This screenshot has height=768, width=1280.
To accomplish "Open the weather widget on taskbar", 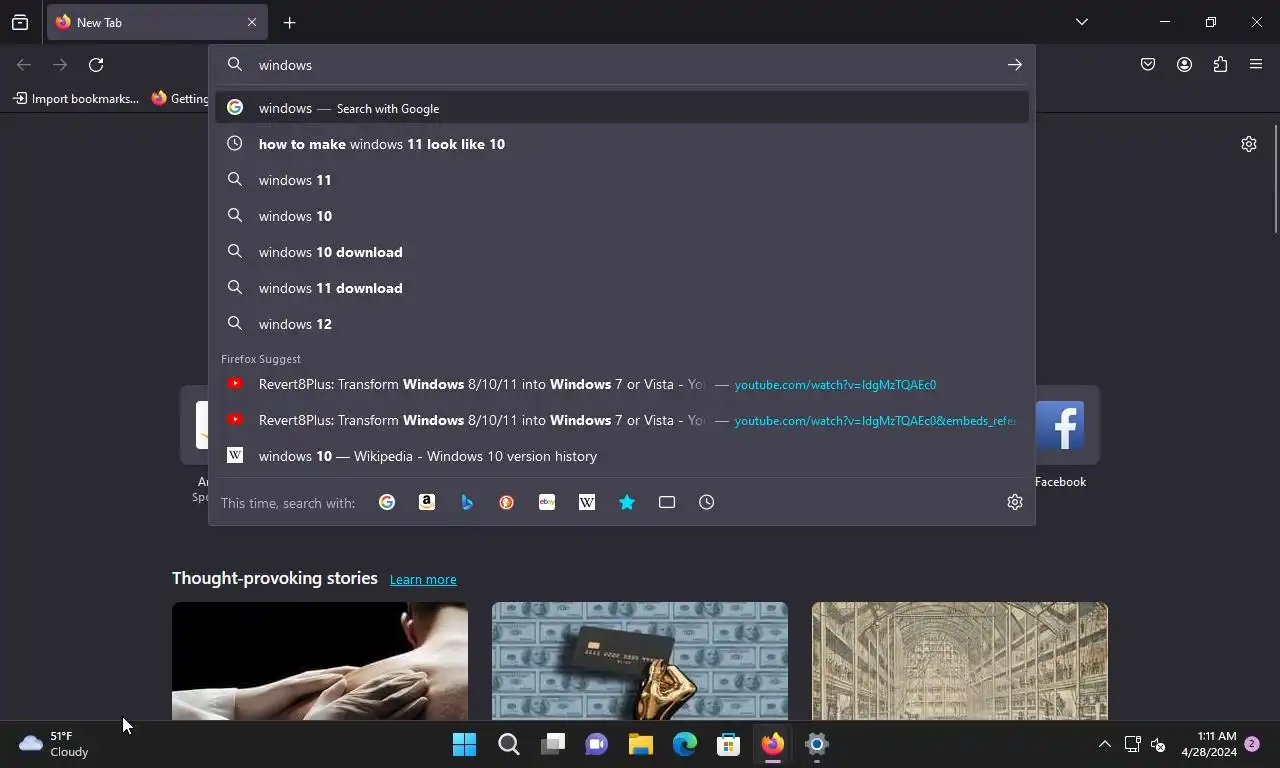I will (x=55, y=744).
